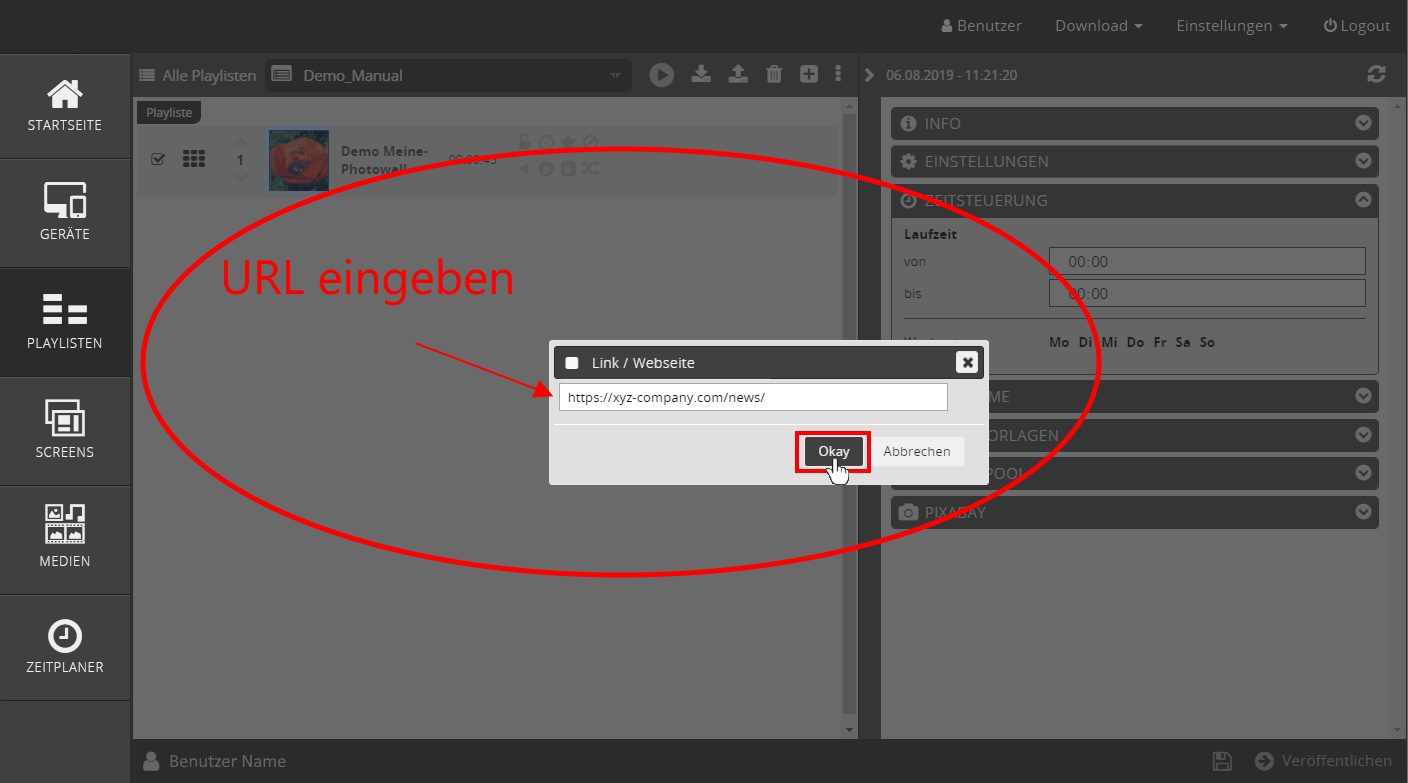Click the upload icon in playlist toolbar
Viewport: 1408px width, 783px height.
738,74
